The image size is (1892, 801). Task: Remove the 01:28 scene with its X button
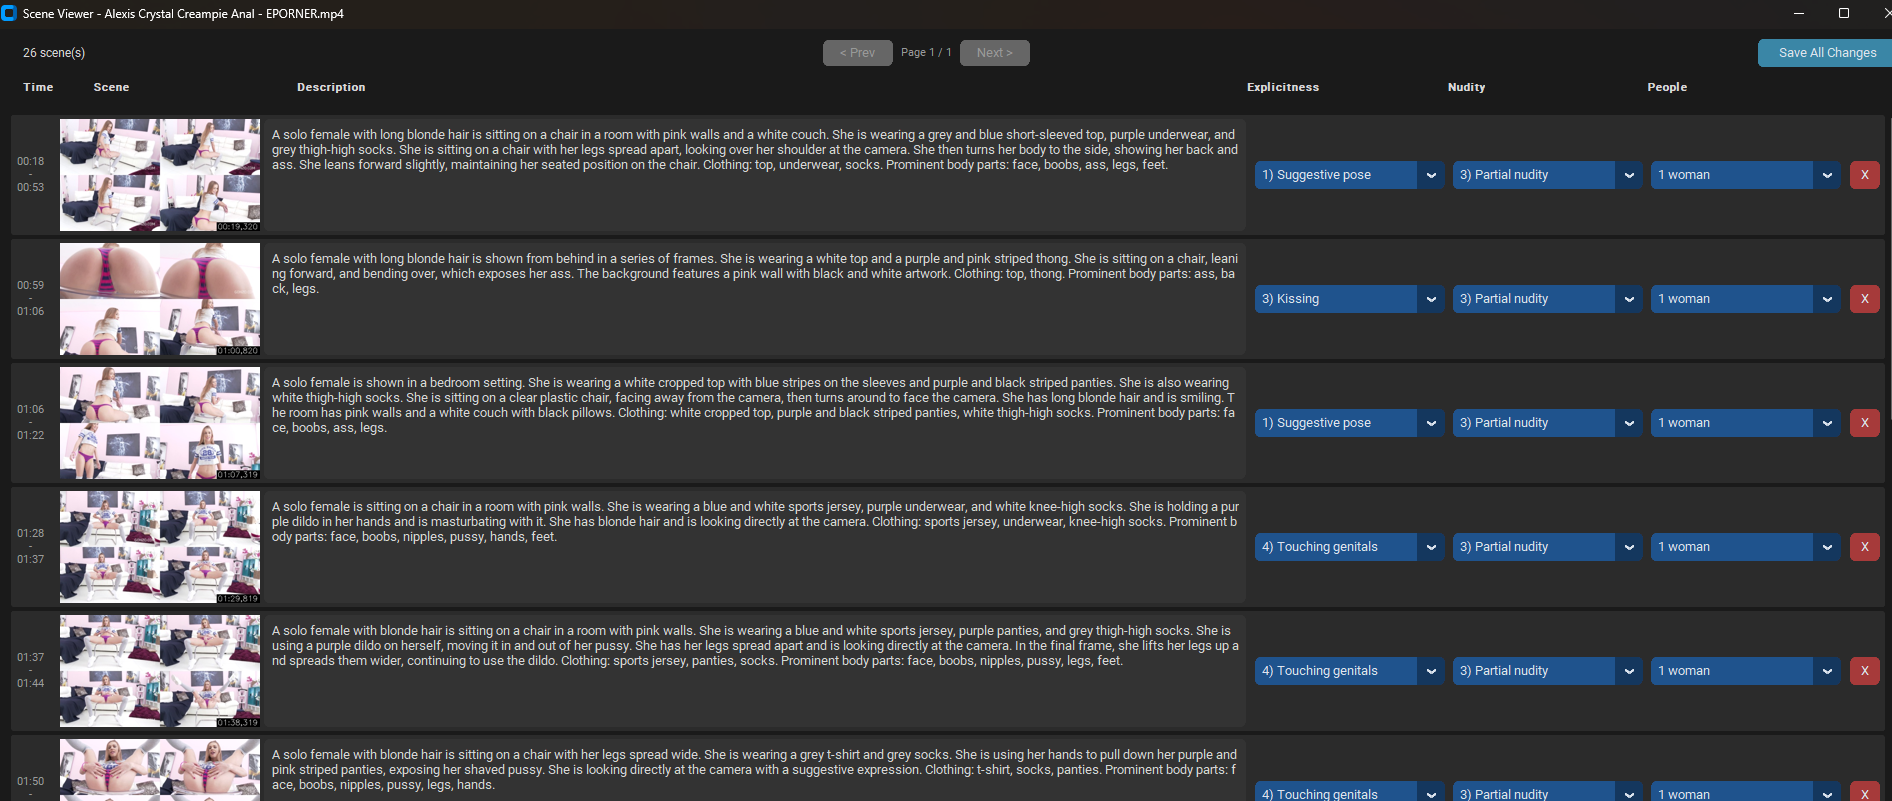[1864, 547]
